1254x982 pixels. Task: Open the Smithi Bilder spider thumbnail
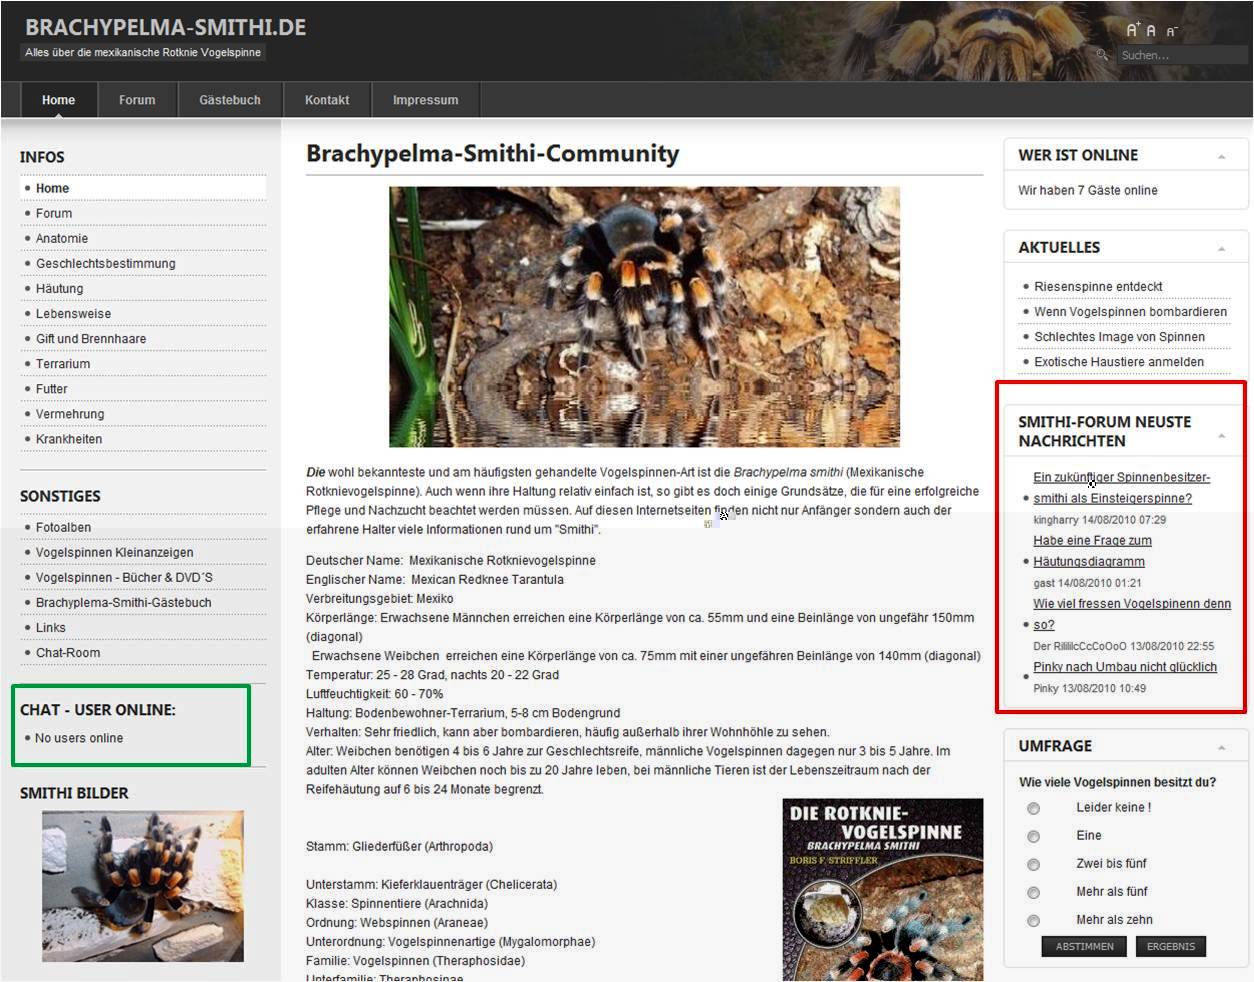pyautogui.click(x=142, y=886)
